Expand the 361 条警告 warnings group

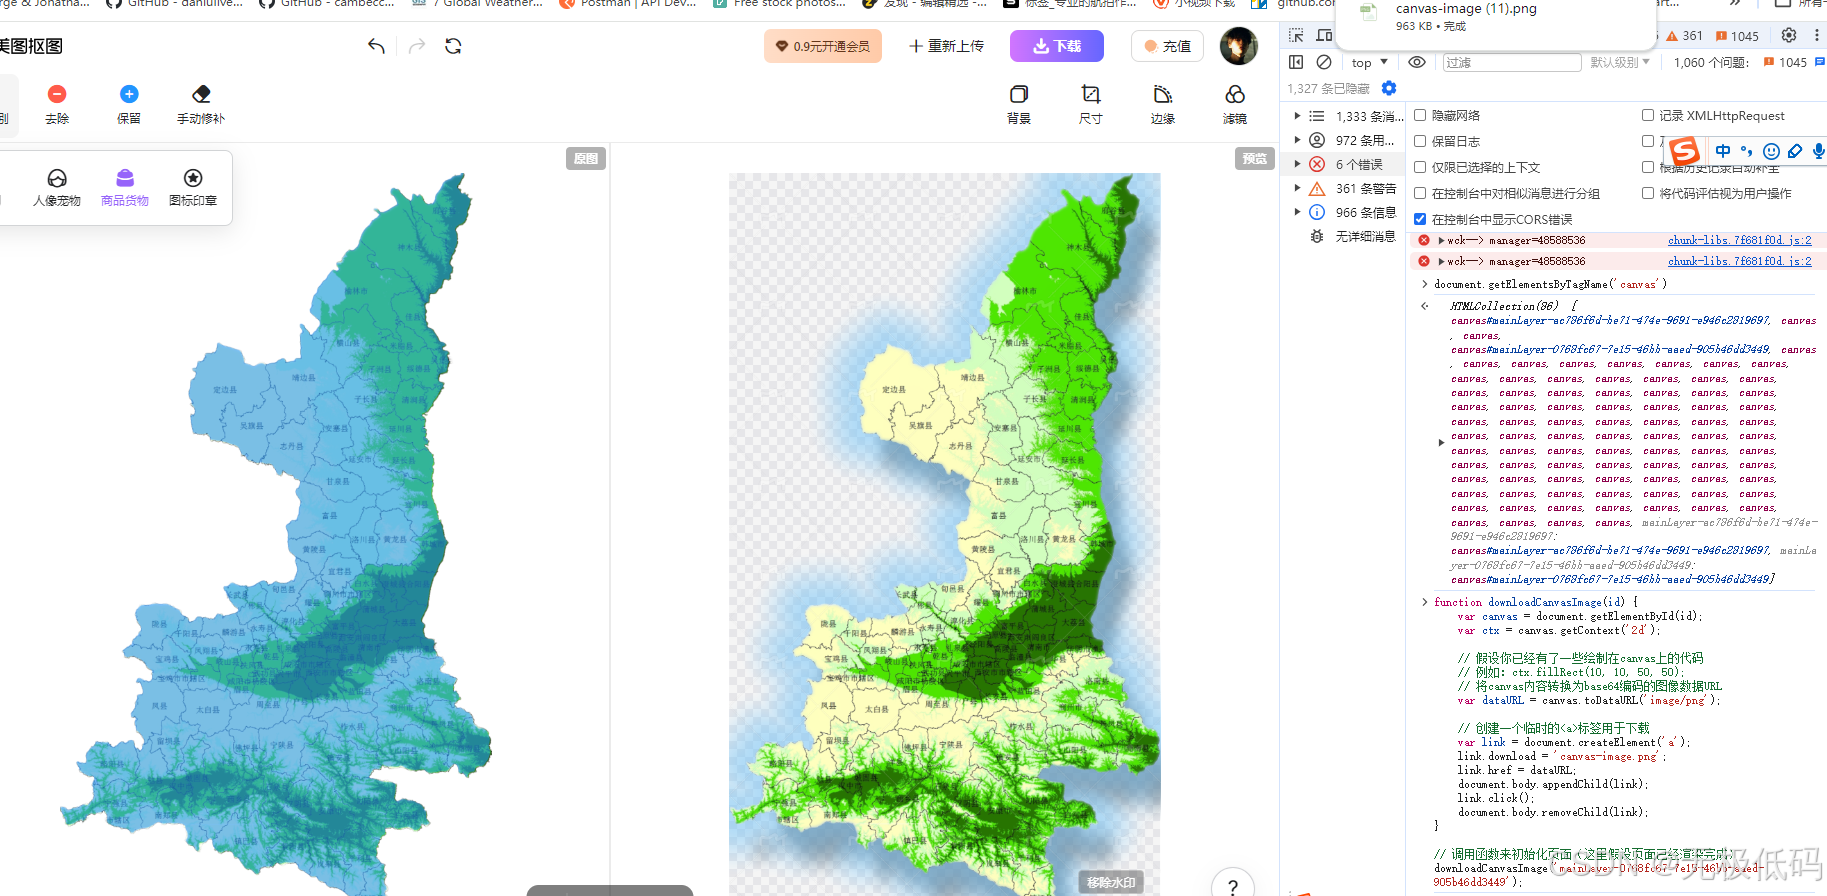pyautogui.click(x=1297, y=188)
